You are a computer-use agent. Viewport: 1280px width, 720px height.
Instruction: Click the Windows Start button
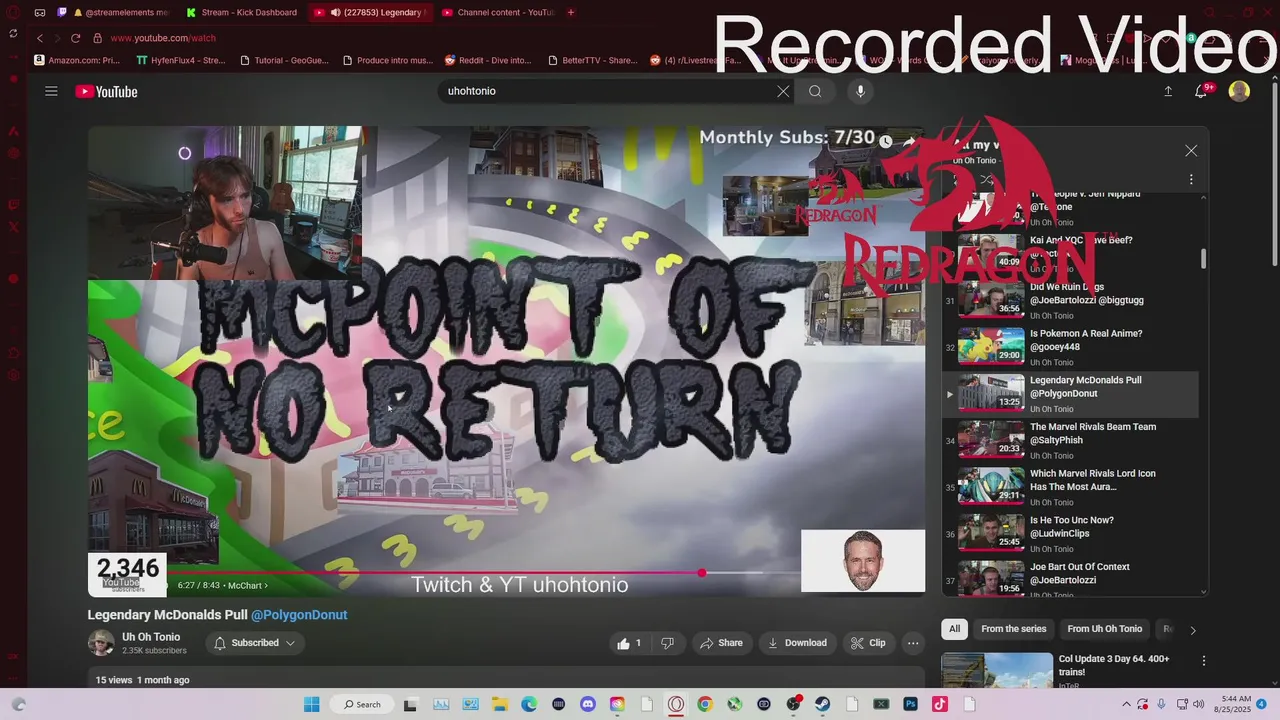tap(311, 704)
